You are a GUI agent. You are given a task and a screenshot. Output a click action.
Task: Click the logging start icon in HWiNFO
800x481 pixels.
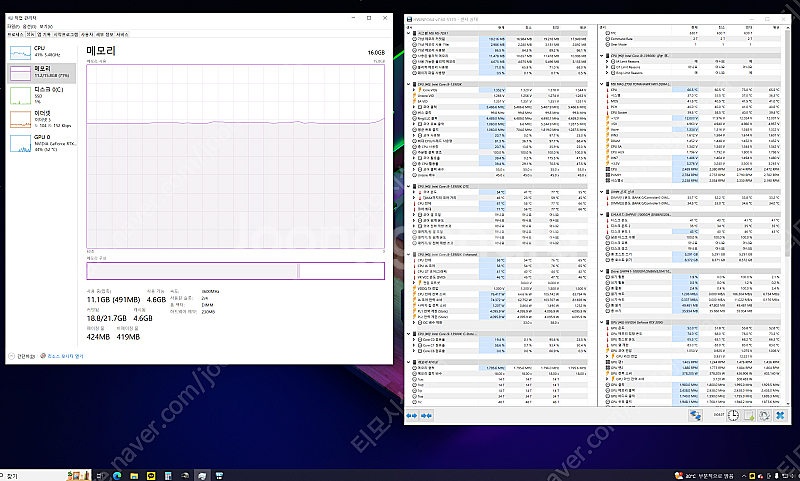(x=748, y=416)
